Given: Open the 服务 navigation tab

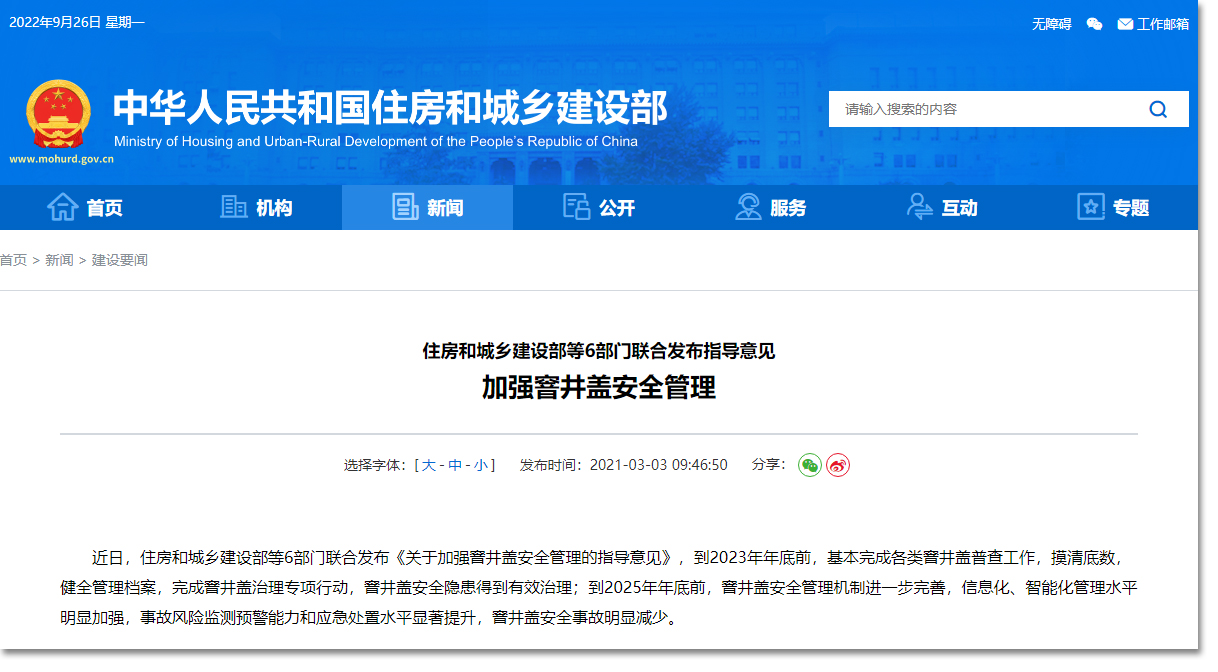Looking at the screenshot, I should [x=770, y=208].
